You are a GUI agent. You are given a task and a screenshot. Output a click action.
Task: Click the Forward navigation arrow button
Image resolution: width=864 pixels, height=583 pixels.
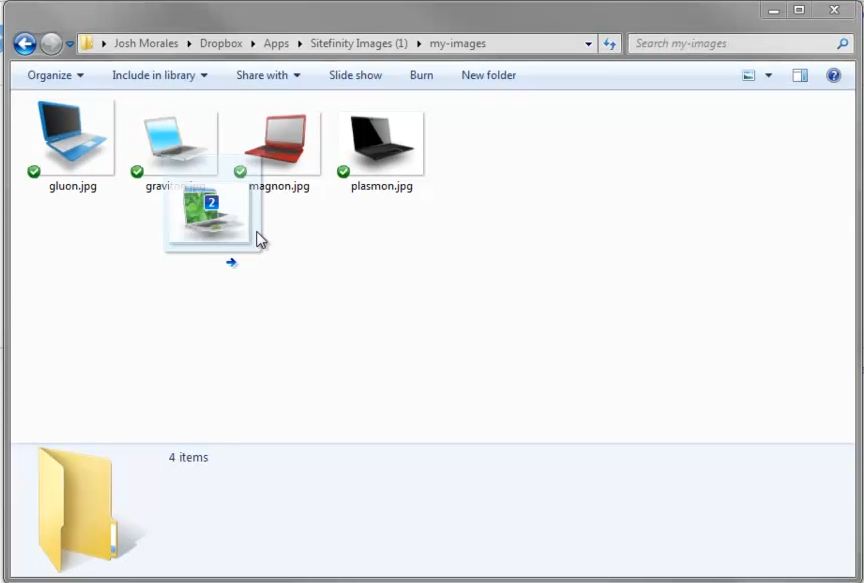coord(51,44)
